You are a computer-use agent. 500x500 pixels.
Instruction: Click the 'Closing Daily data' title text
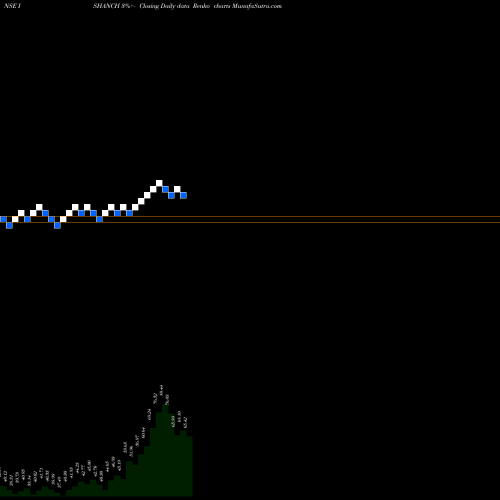tap(164, 6)
